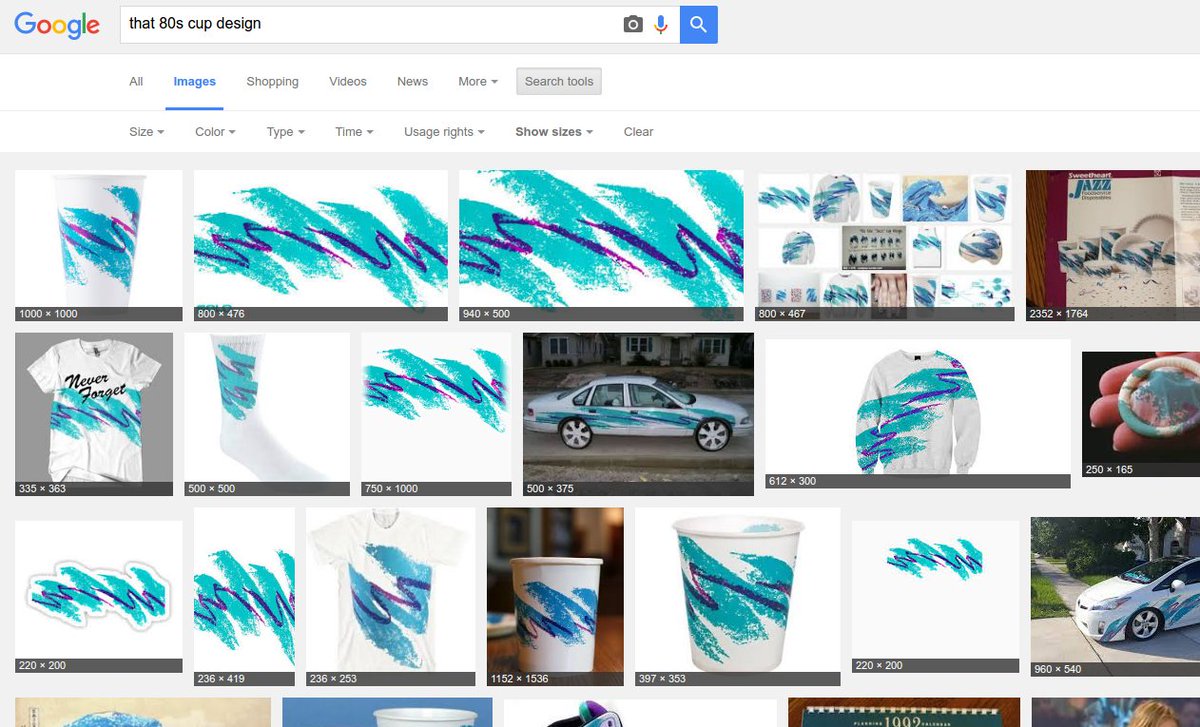Open the 800 × 476 pattern image
This screenshot has width=1200, height=727.
tap(321, 245)
